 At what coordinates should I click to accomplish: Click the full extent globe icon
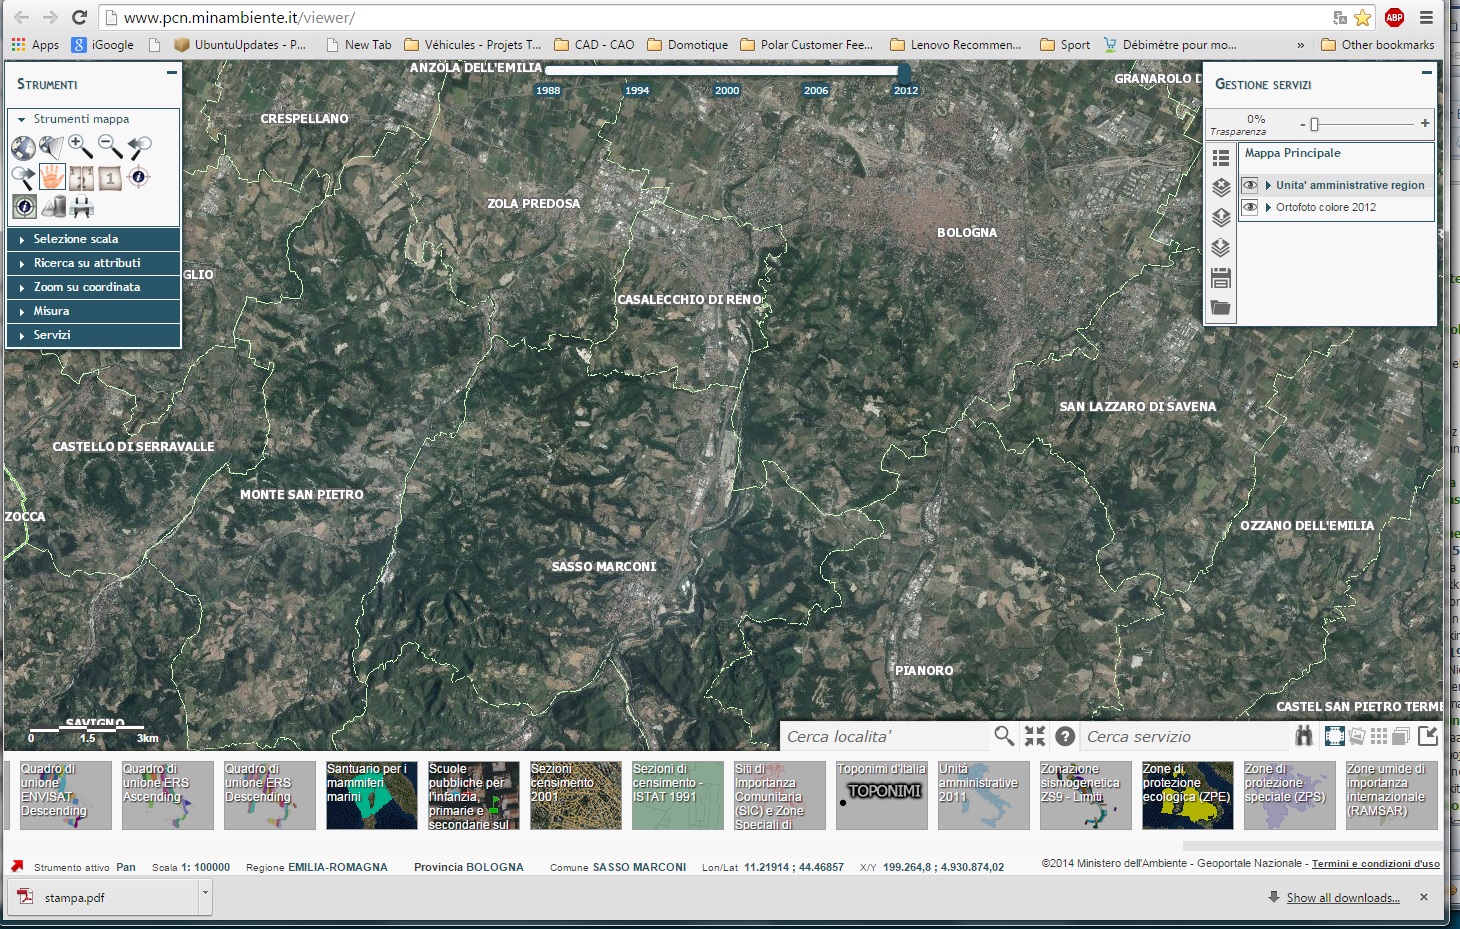coord(23,148)
